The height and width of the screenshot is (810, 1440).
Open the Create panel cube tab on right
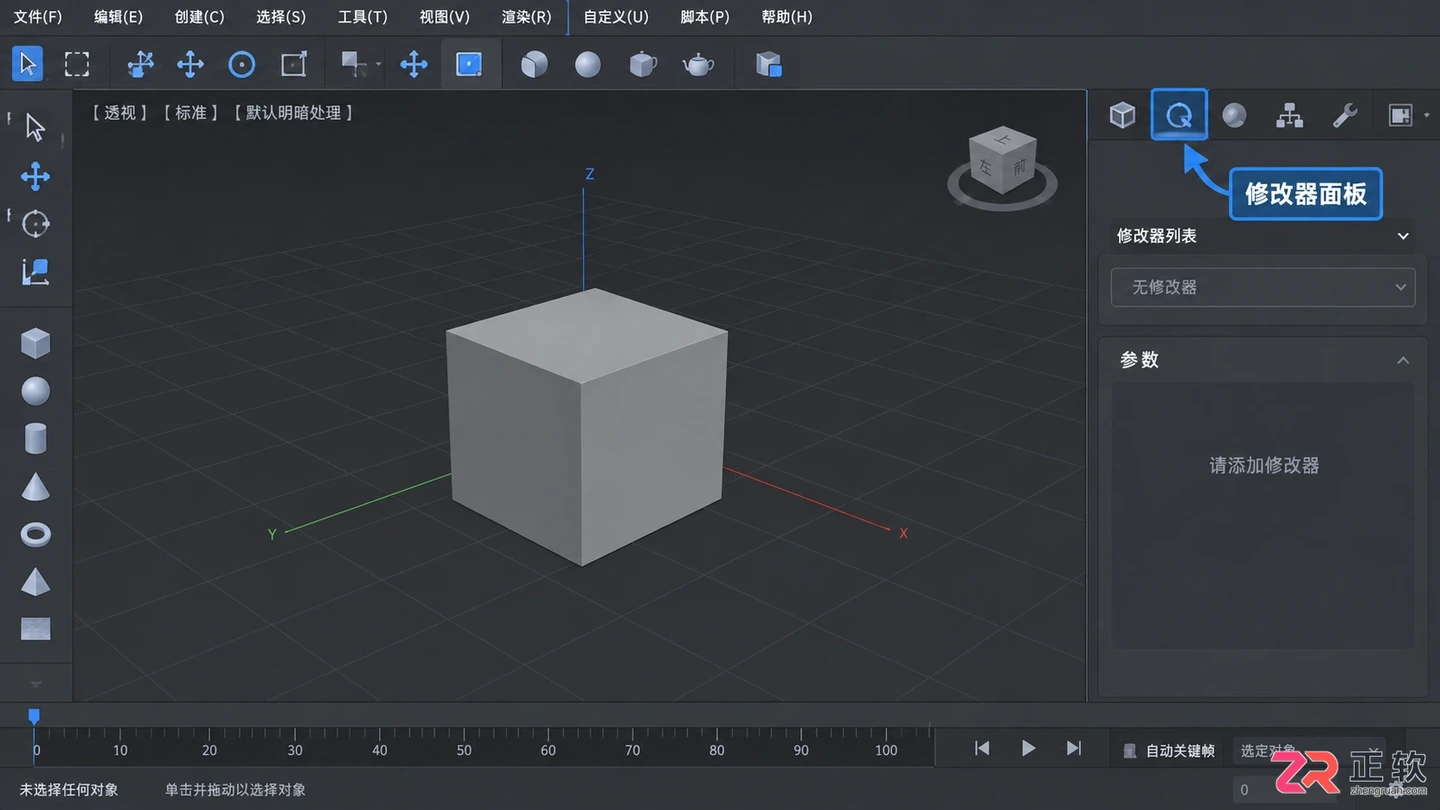1122,115
